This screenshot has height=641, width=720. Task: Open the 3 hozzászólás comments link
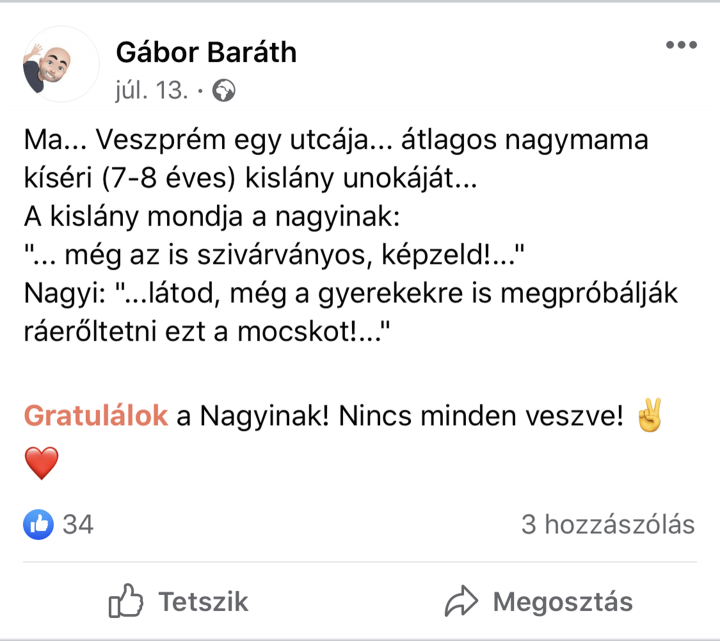(x=608, y=524)
